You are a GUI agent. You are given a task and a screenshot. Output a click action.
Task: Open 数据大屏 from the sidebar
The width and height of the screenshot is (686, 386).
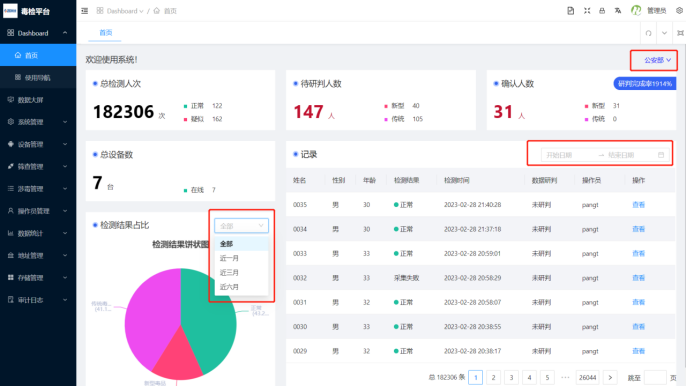pos(38,100)
